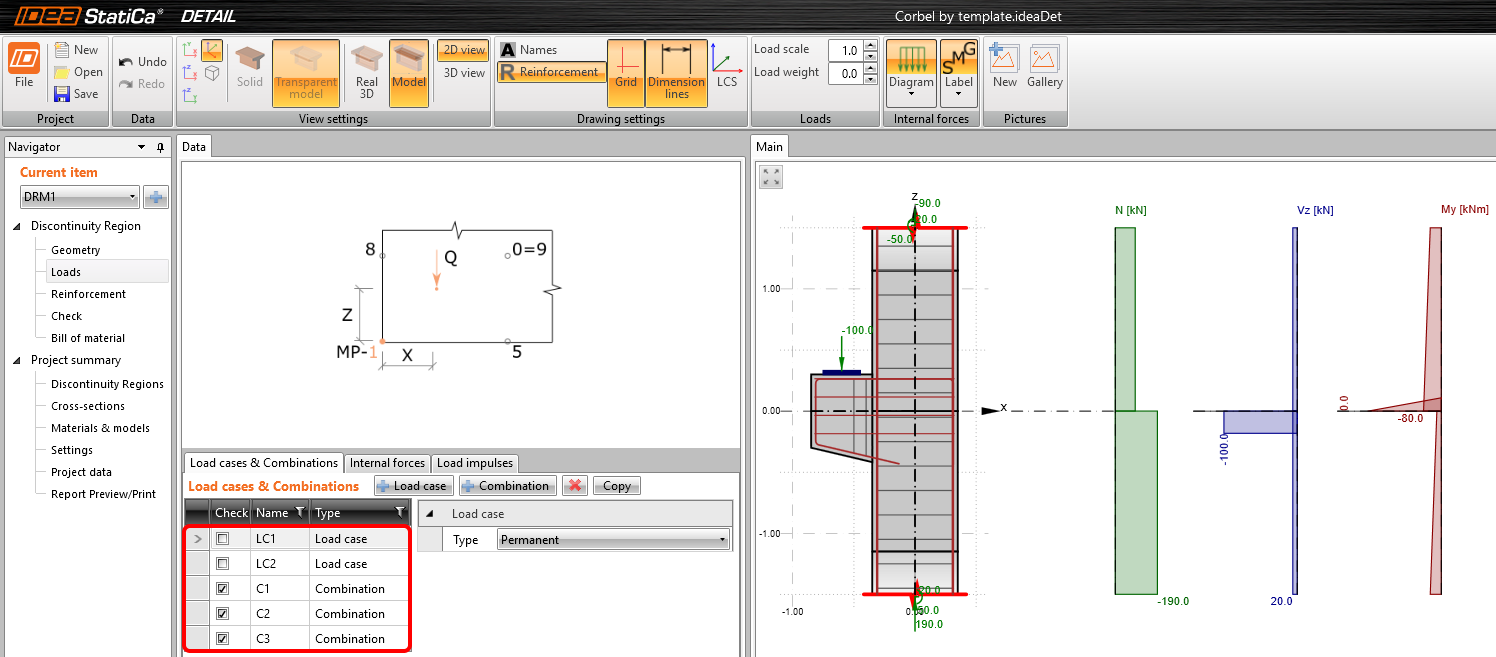This screenshot has height=657, width=1496.
Task: Open the Diagram internal forces tool
Action: (910, 70)
